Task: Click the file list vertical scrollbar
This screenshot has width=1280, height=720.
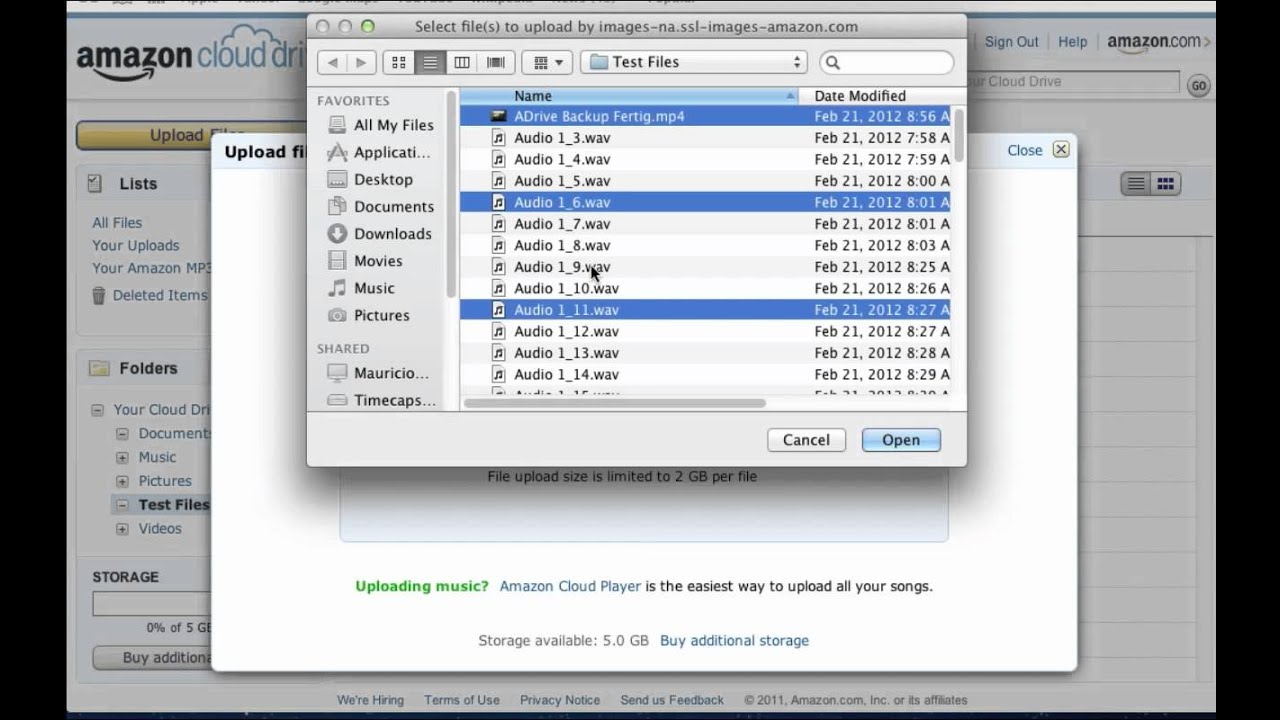Action: click(x=960, y=134)
